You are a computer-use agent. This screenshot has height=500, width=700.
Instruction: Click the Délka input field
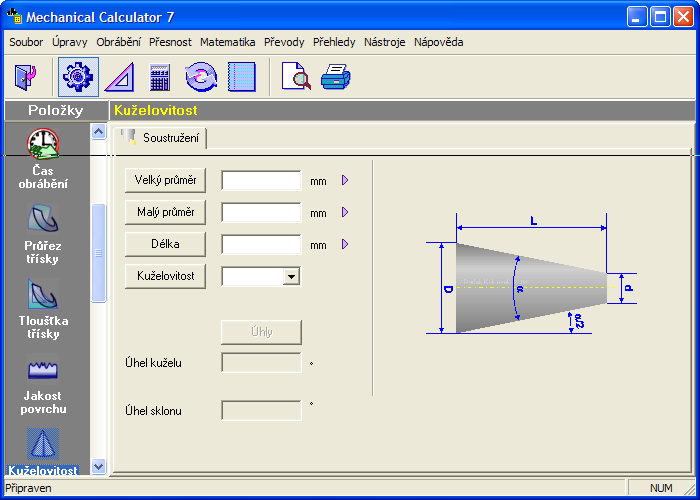[261, 244]
